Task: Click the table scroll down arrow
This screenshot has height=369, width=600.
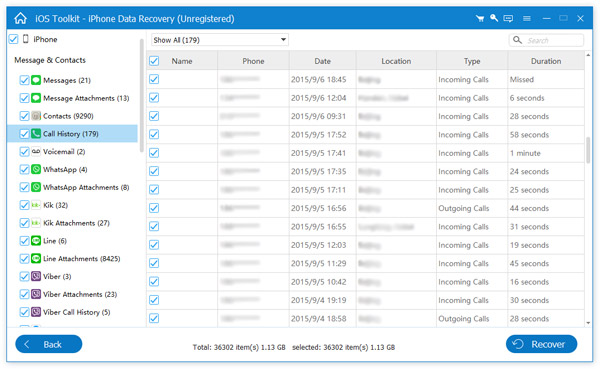Action: [588, 323]
